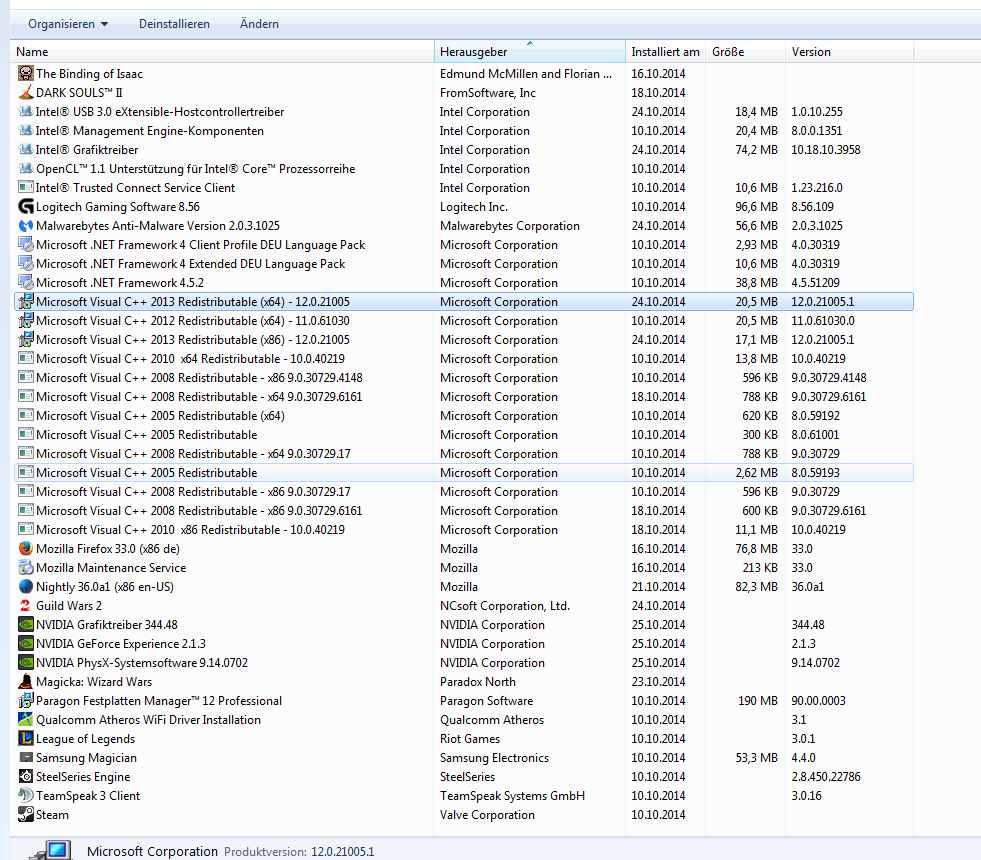Click the Nightly 36.0a1 globe icon
981x860 pixels.
tap(26, 587)
